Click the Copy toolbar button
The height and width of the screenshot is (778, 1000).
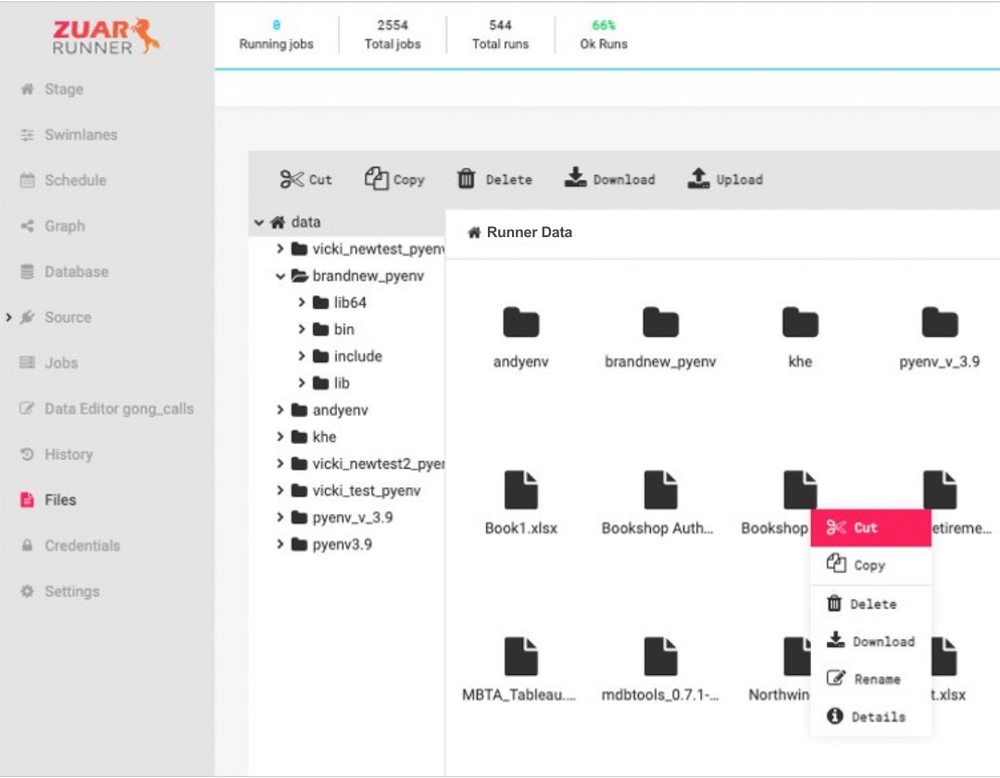[395, 179]
